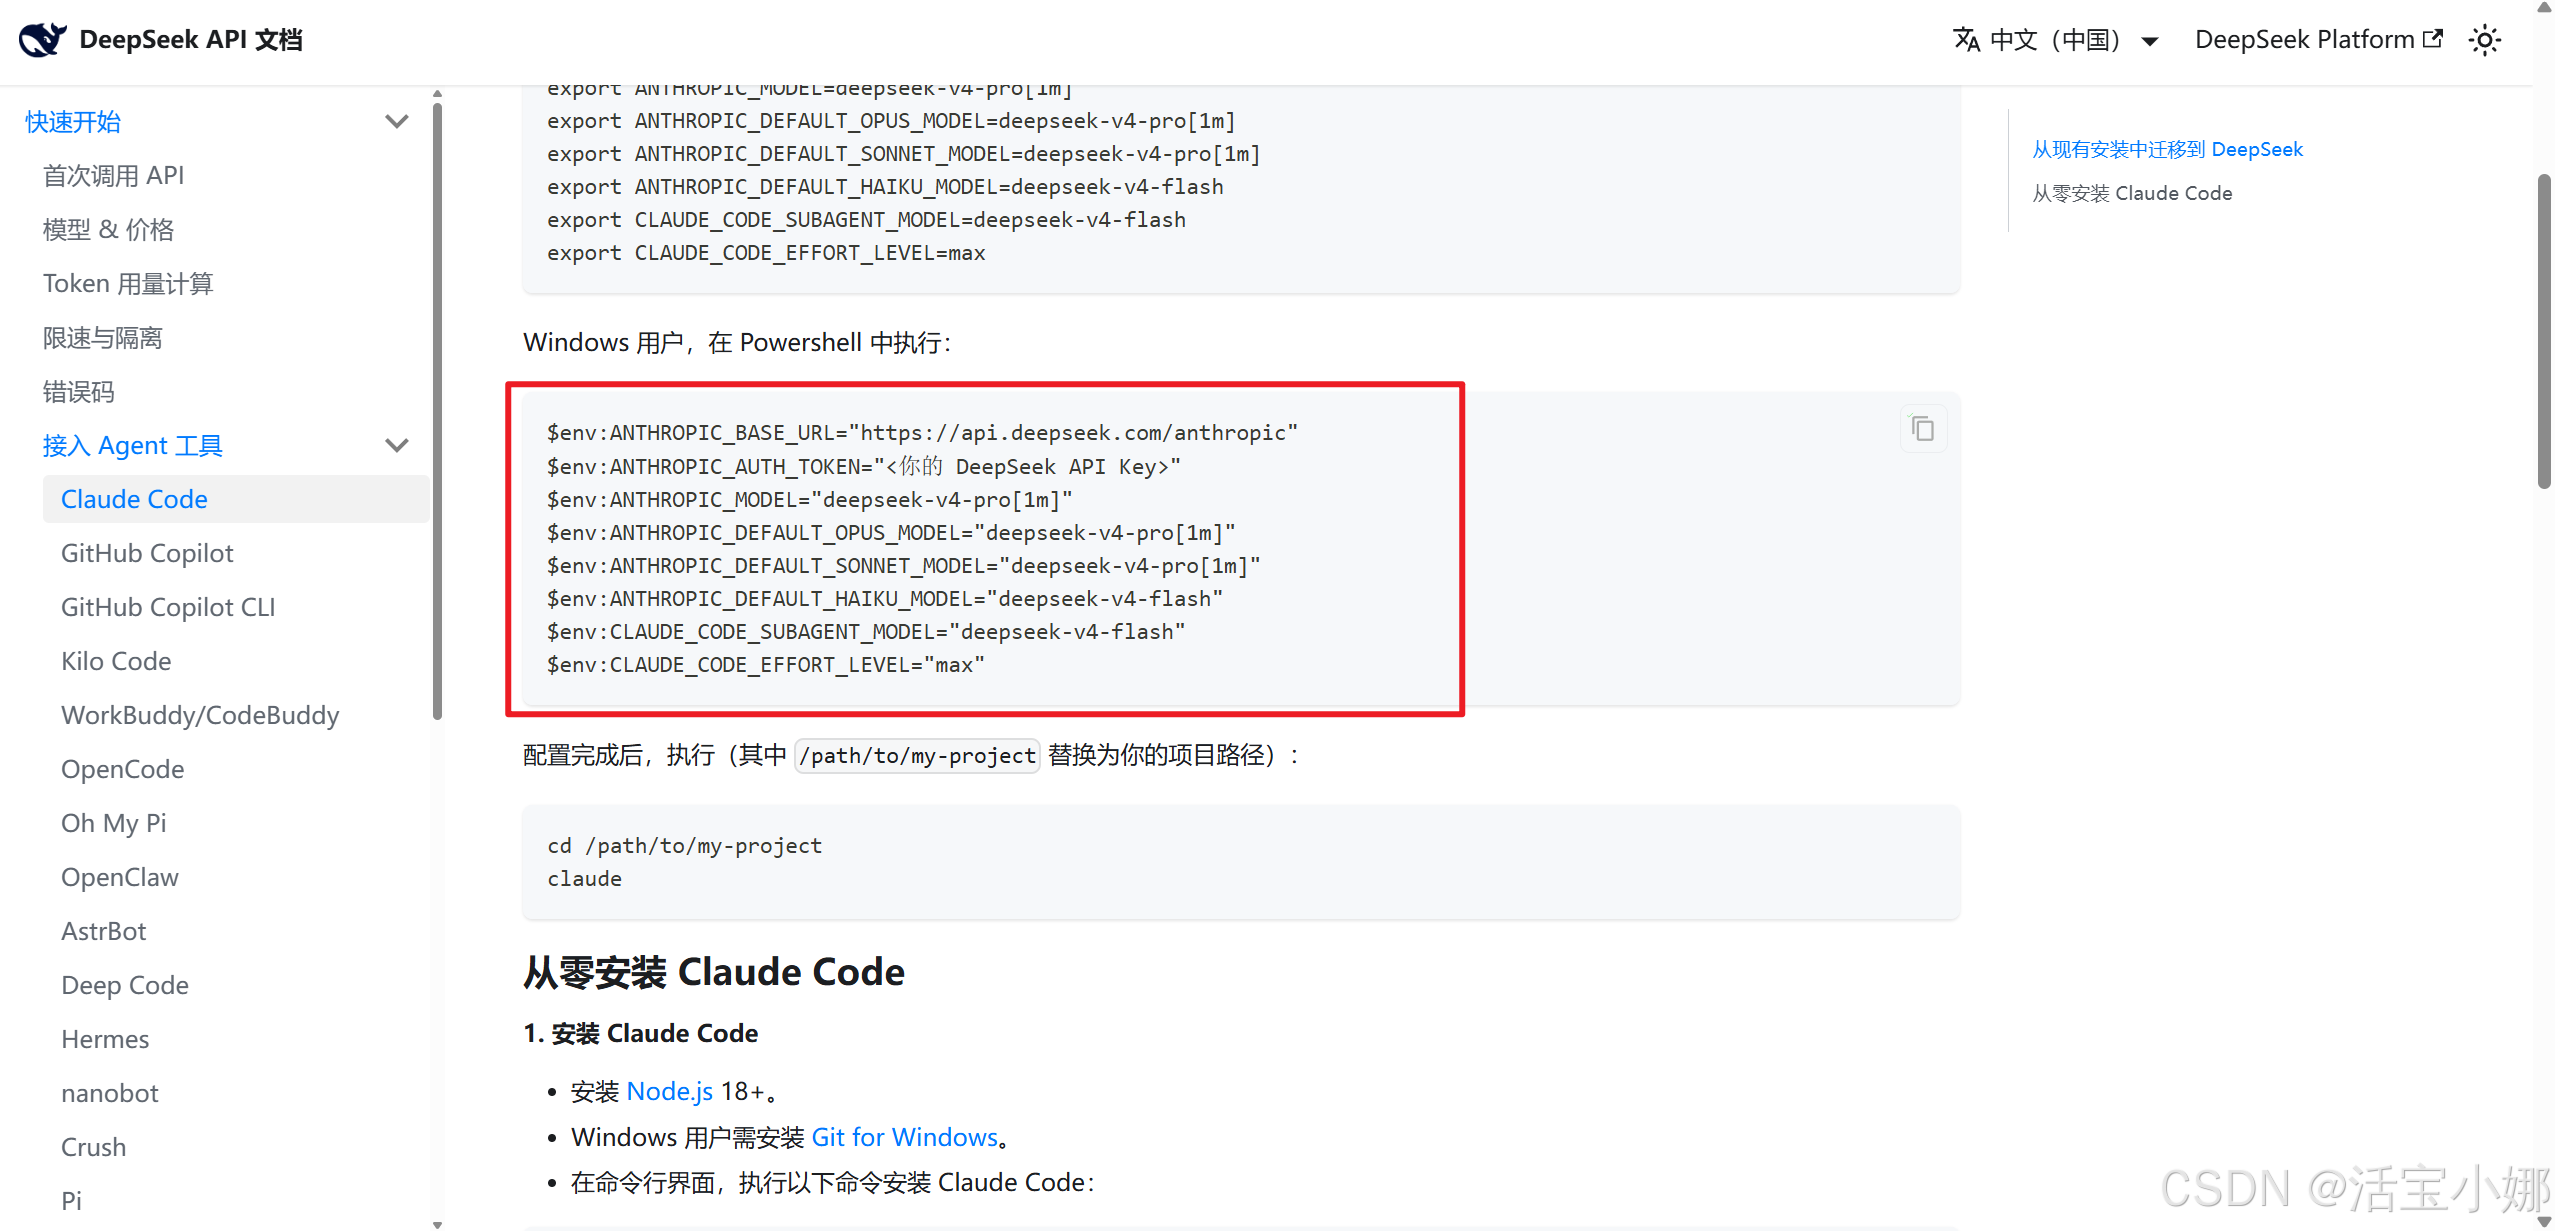2555x1231 pixels.
Task: Open Token 用量计算 page
Action: (x=128, y=284)
